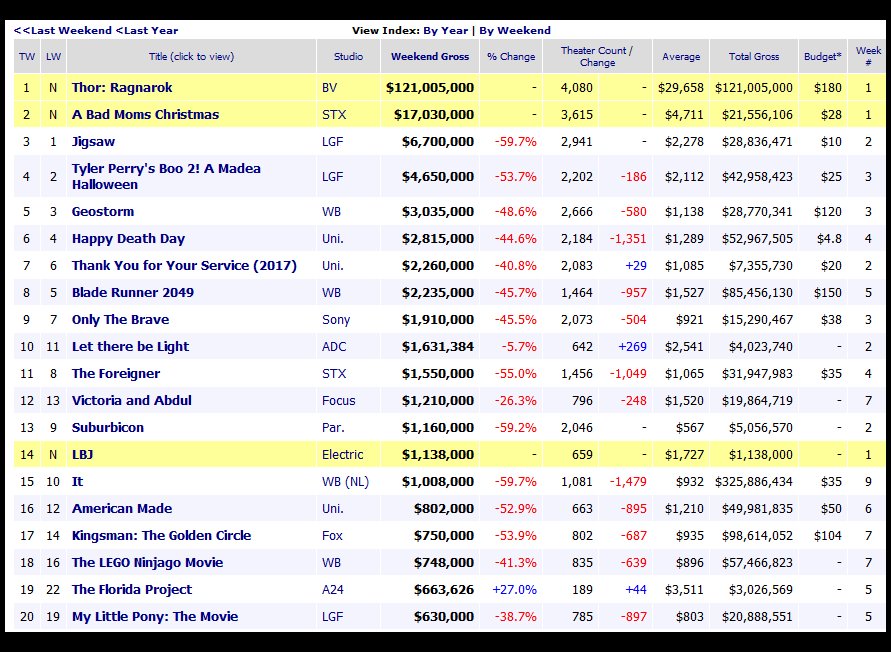
Task: Open My Little Pony: The Movie
Action: pos(155,617)
